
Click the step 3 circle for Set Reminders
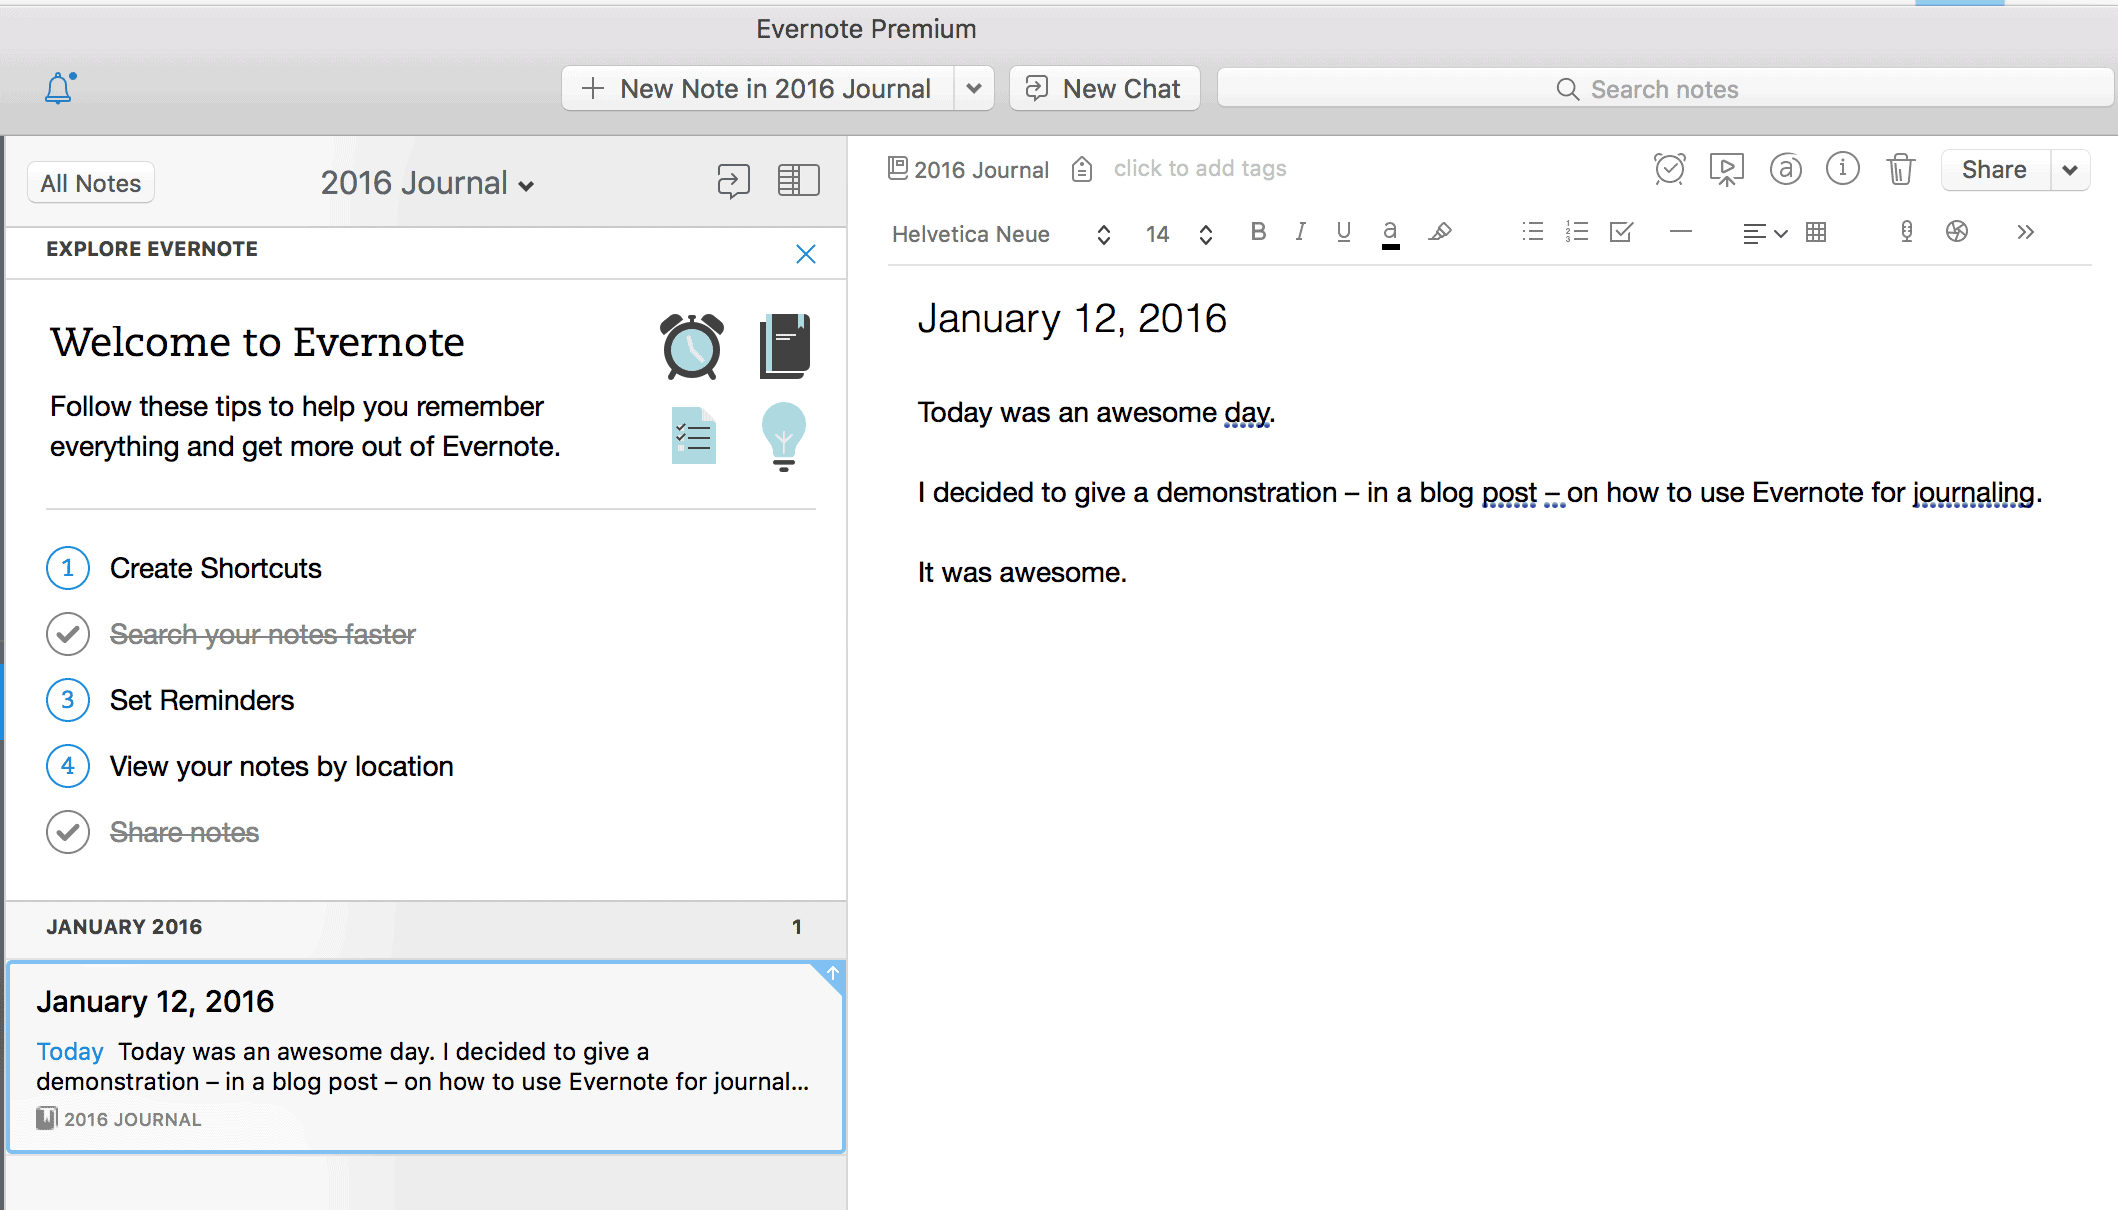coord(68,700)
